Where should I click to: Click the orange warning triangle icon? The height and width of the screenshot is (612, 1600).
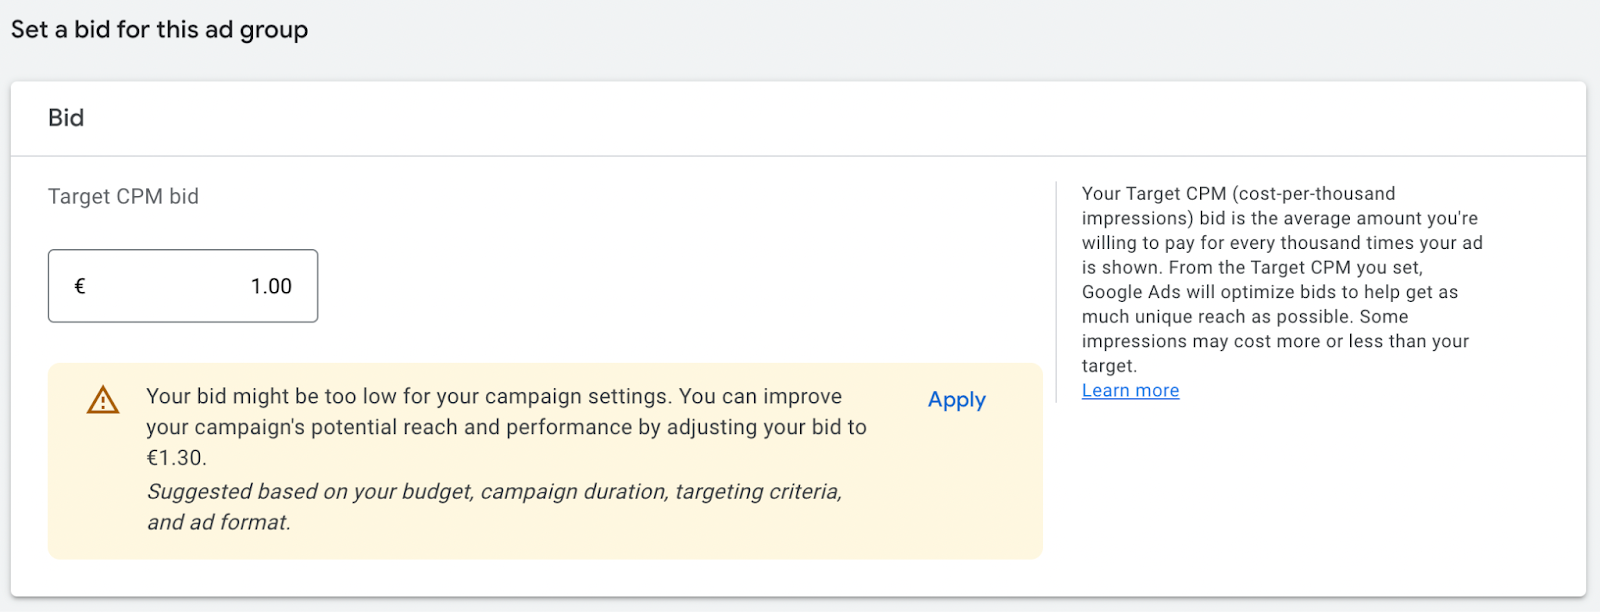tap(103, 400)
